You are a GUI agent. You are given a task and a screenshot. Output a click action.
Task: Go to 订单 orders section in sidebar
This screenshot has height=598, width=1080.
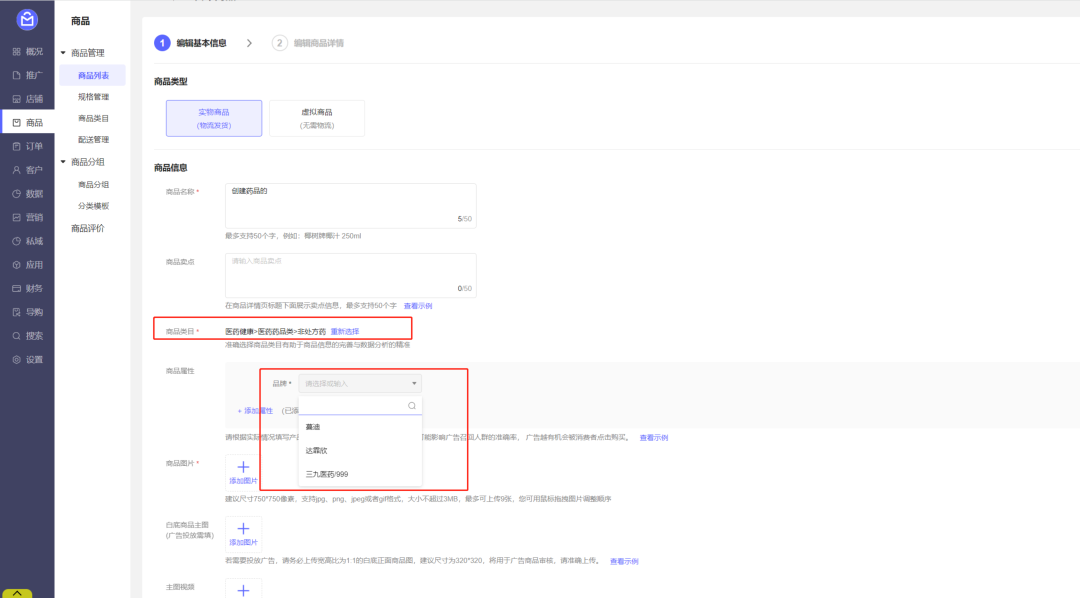[x=27, y=146]
